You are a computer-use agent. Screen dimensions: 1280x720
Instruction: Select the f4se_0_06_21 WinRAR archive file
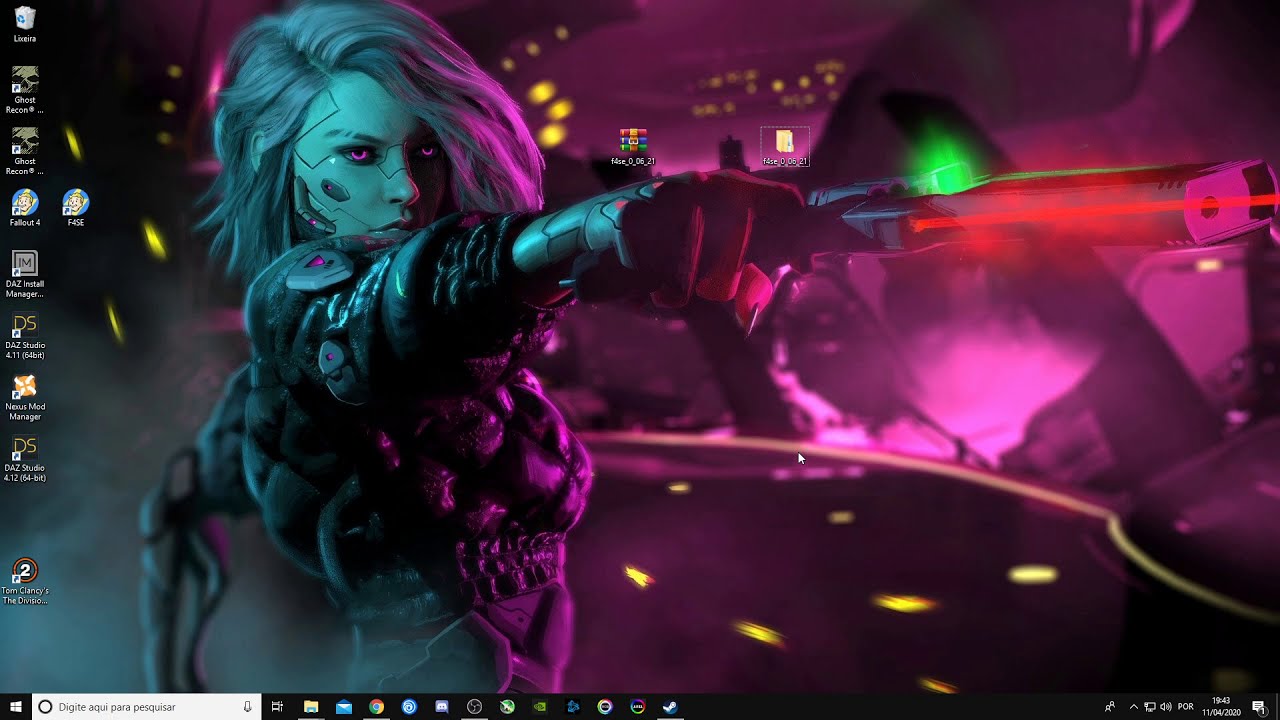click(633, 147)
